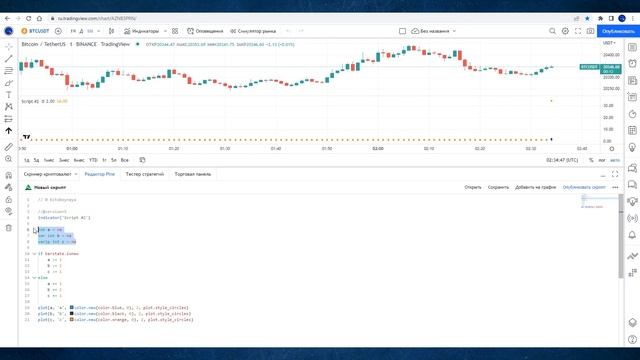
Task: Expand the Скринер криптовалют dropdown
Action: click(x=76, y=174)
